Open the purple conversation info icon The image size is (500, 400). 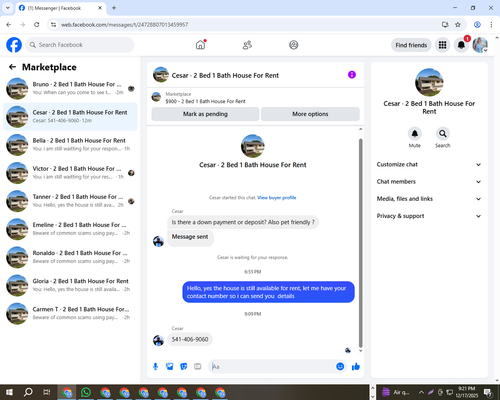click(352, 75)
